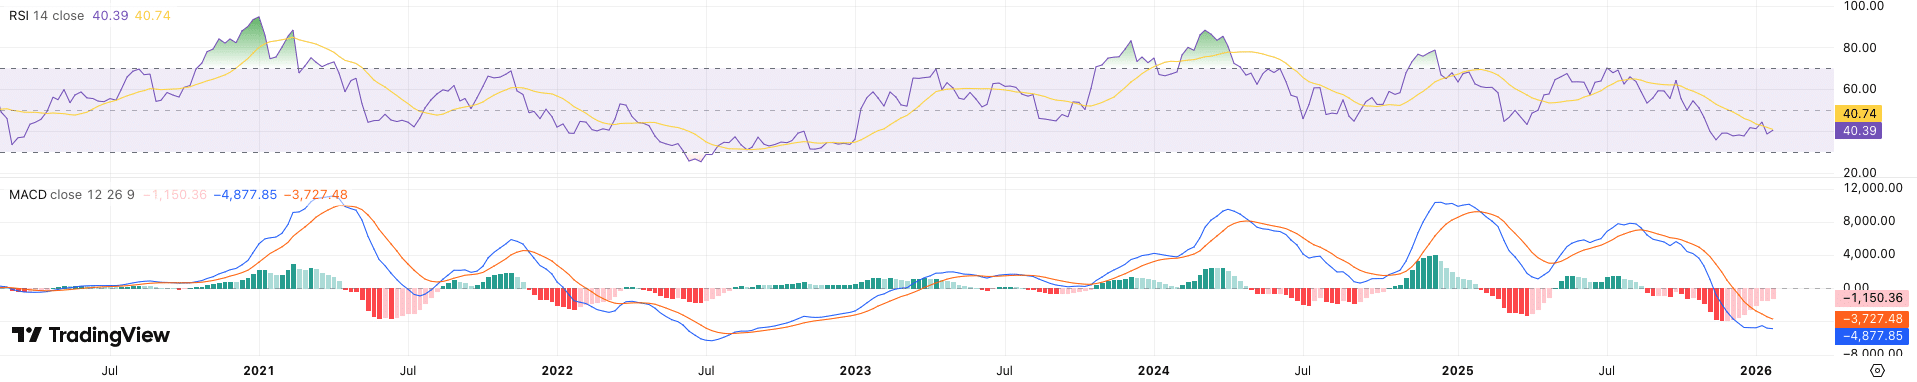The height and width of the screenshot is (382, 1917).
Task: Click the yellow 40.74 RSI-MA value in legend
Action: (152, 16)
